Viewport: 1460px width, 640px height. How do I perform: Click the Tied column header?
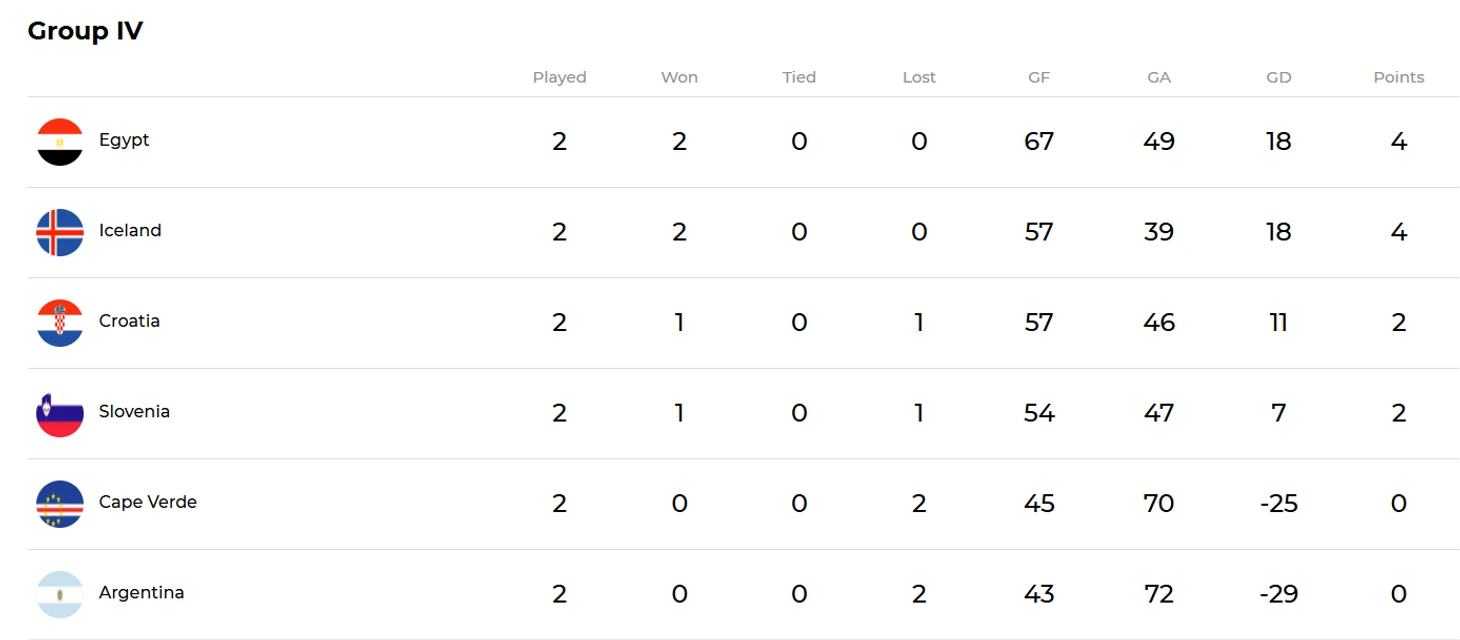pyautogui.click(x=799, y=77)
